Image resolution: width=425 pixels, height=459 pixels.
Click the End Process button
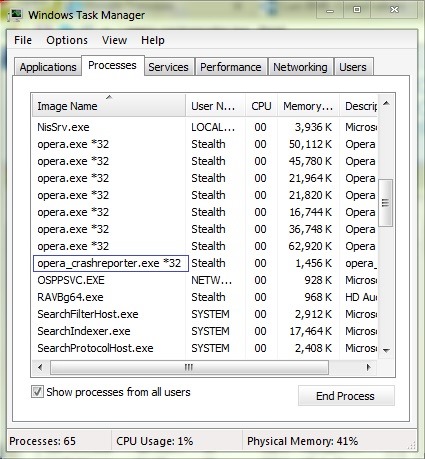pyautogui.click(x=346, y=396)
